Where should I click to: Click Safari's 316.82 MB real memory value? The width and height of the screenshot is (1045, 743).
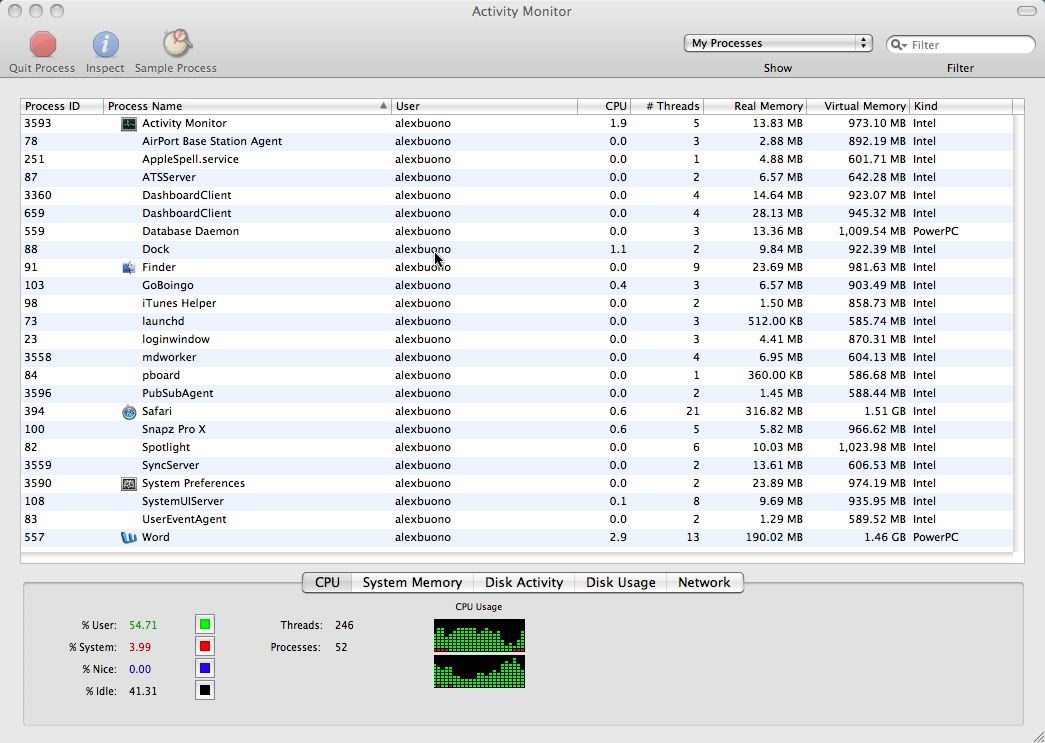click(774, 411)
